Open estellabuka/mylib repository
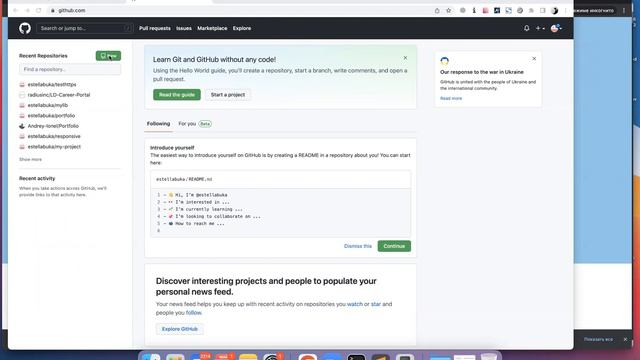 [x=48, y=105]
